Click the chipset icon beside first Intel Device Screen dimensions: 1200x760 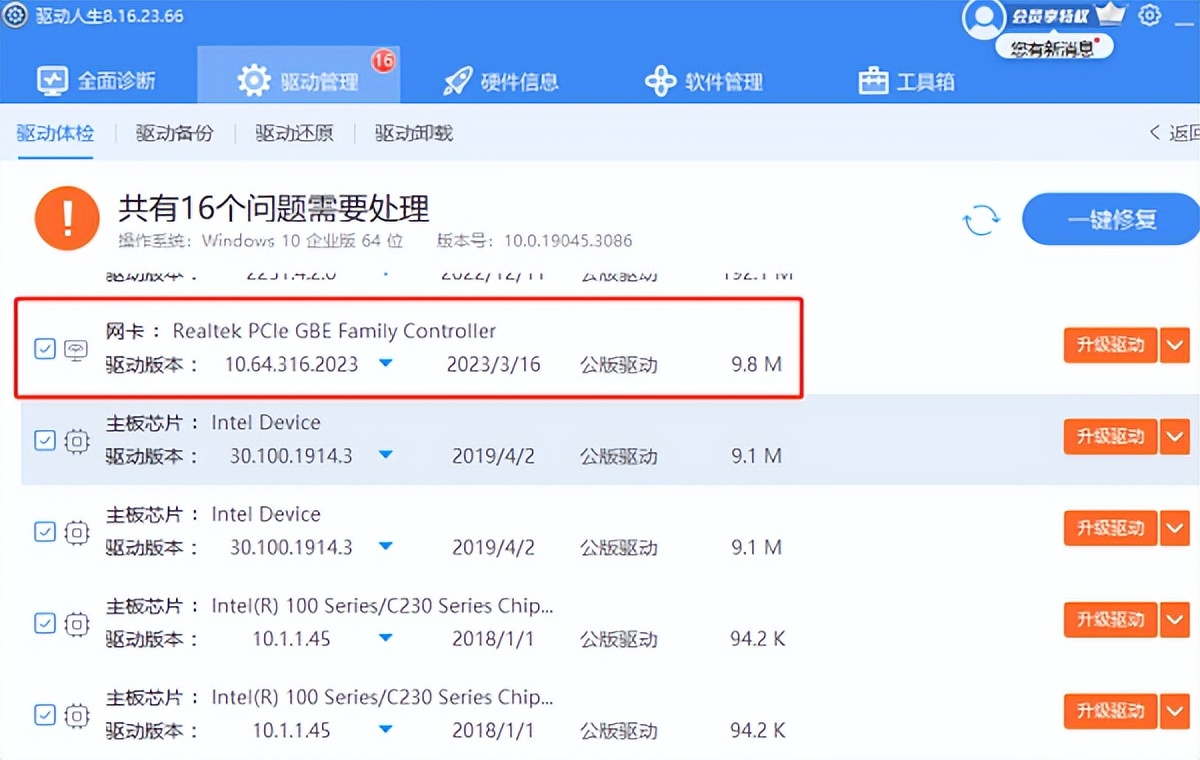pyautogui.click(x=77, y=440)
